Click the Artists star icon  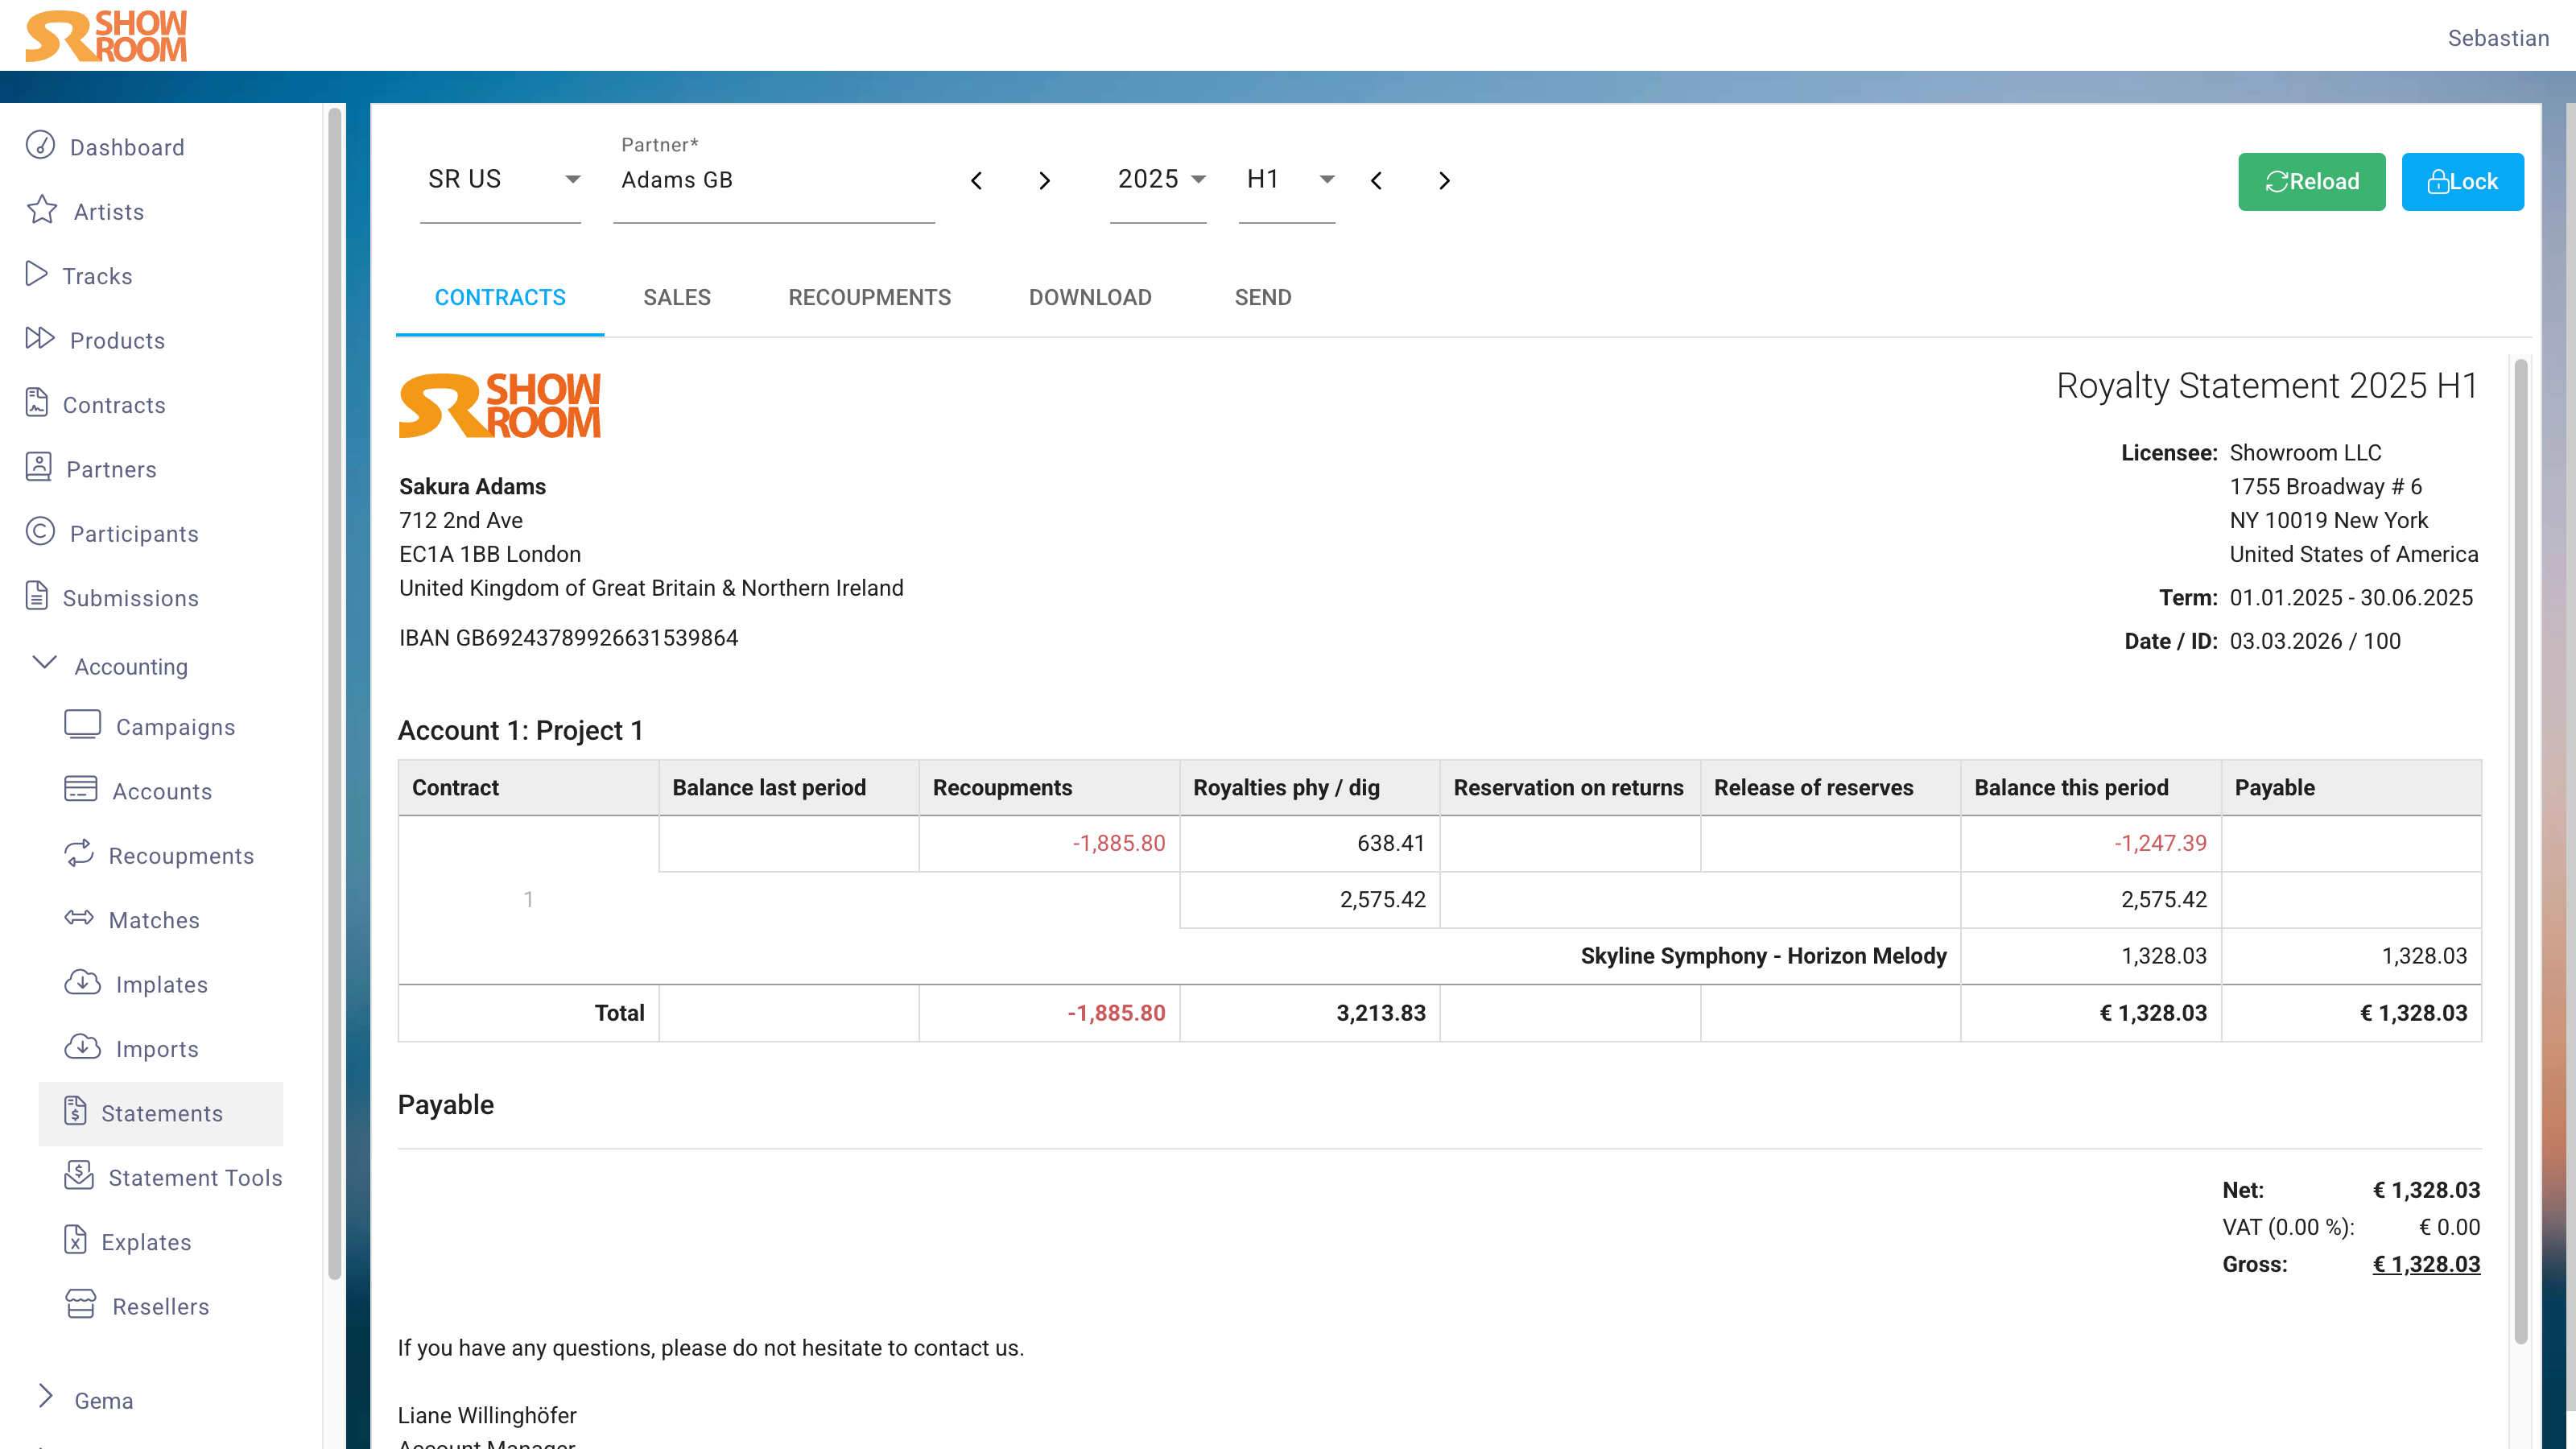click(x=42, y=210)
